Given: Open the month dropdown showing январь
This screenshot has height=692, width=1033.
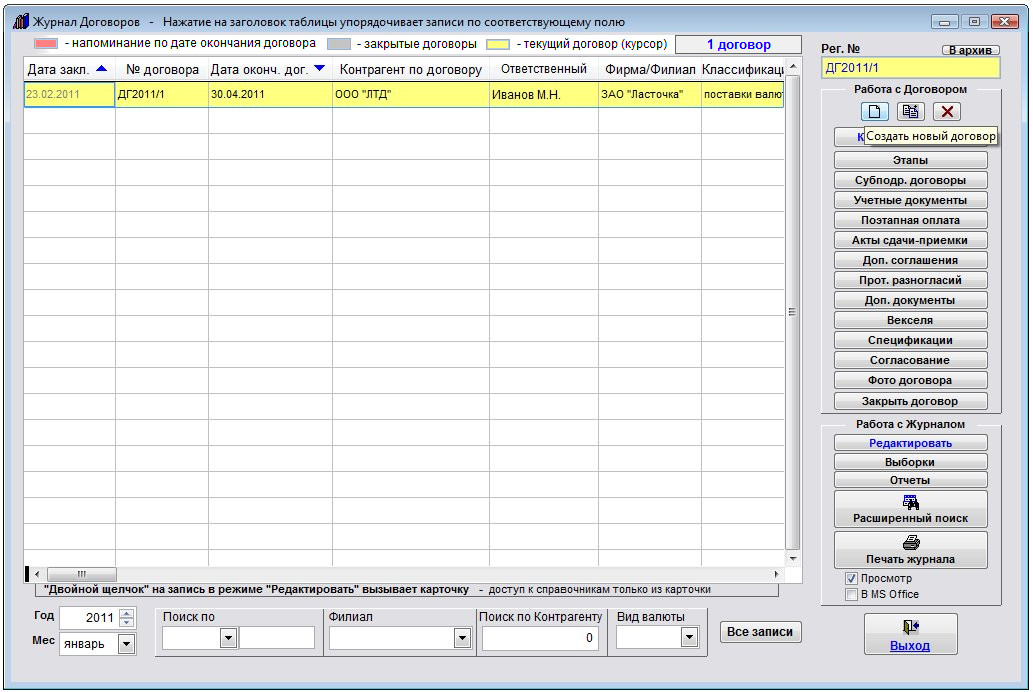Looking at the screenshot, I should pos(126,644).
